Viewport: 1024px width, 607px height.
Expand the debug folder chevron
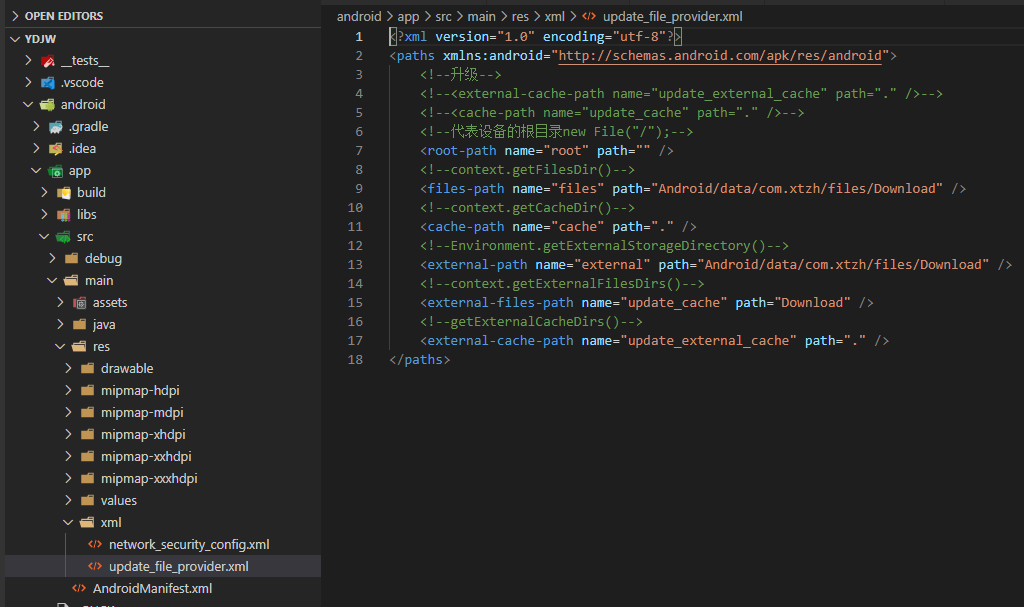(x=52, y=258)
